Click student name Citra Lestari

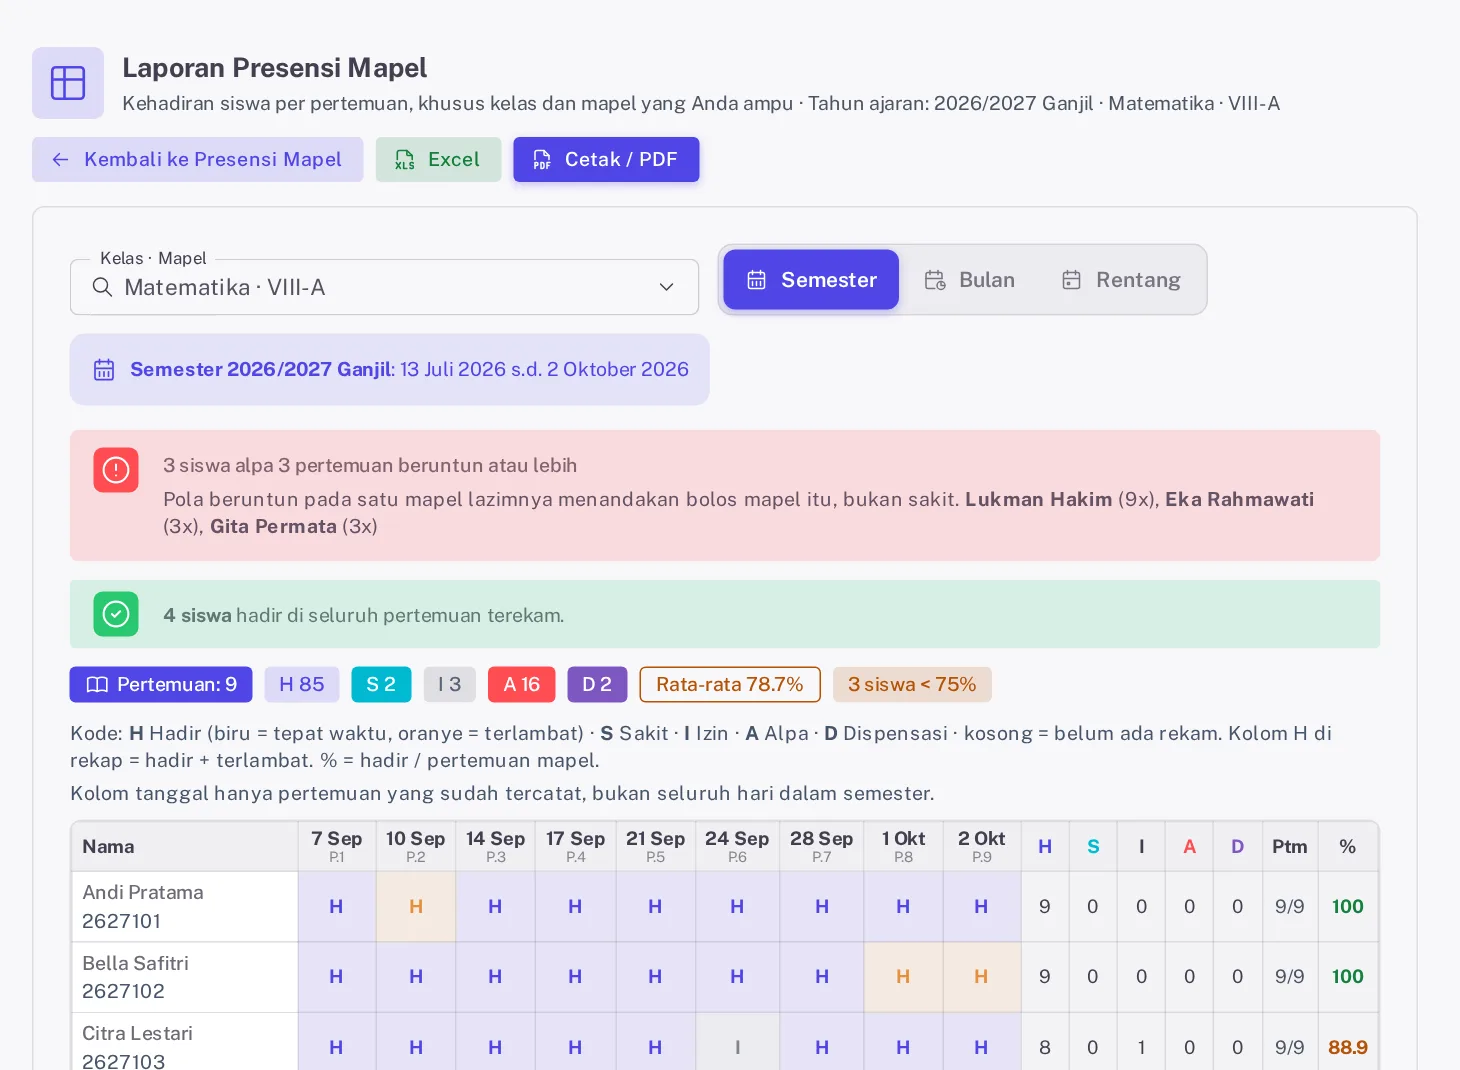tap(137, 1034)
